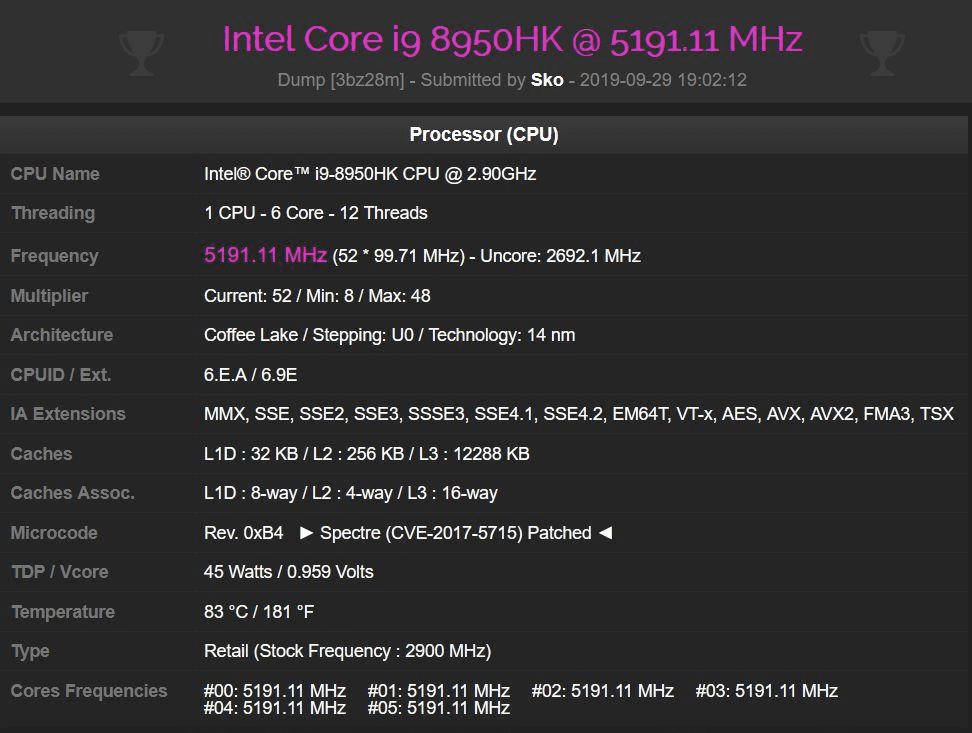Select core #00 frequency entry
Image resolution: width=972 pixels, height=733 pixels.
[x=275, y=690]
